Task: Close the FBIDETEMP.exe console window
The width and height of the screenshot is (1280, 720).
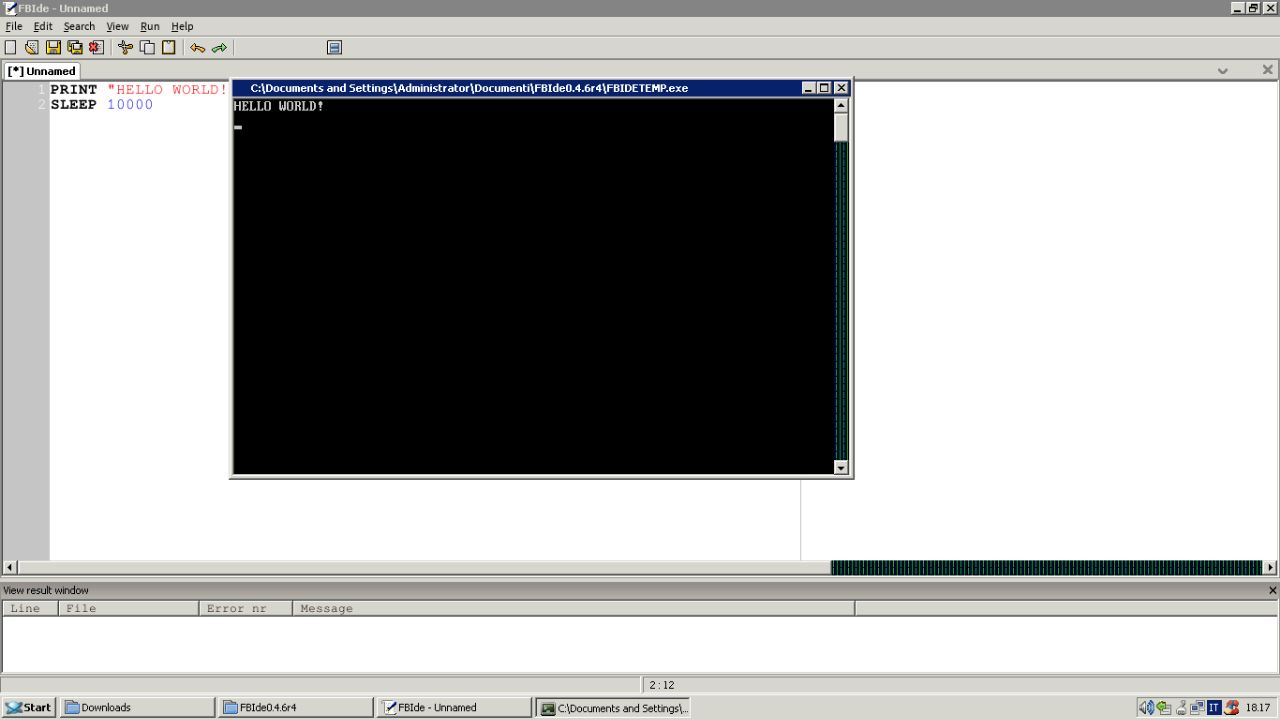Action: click(x=841, y=88)
